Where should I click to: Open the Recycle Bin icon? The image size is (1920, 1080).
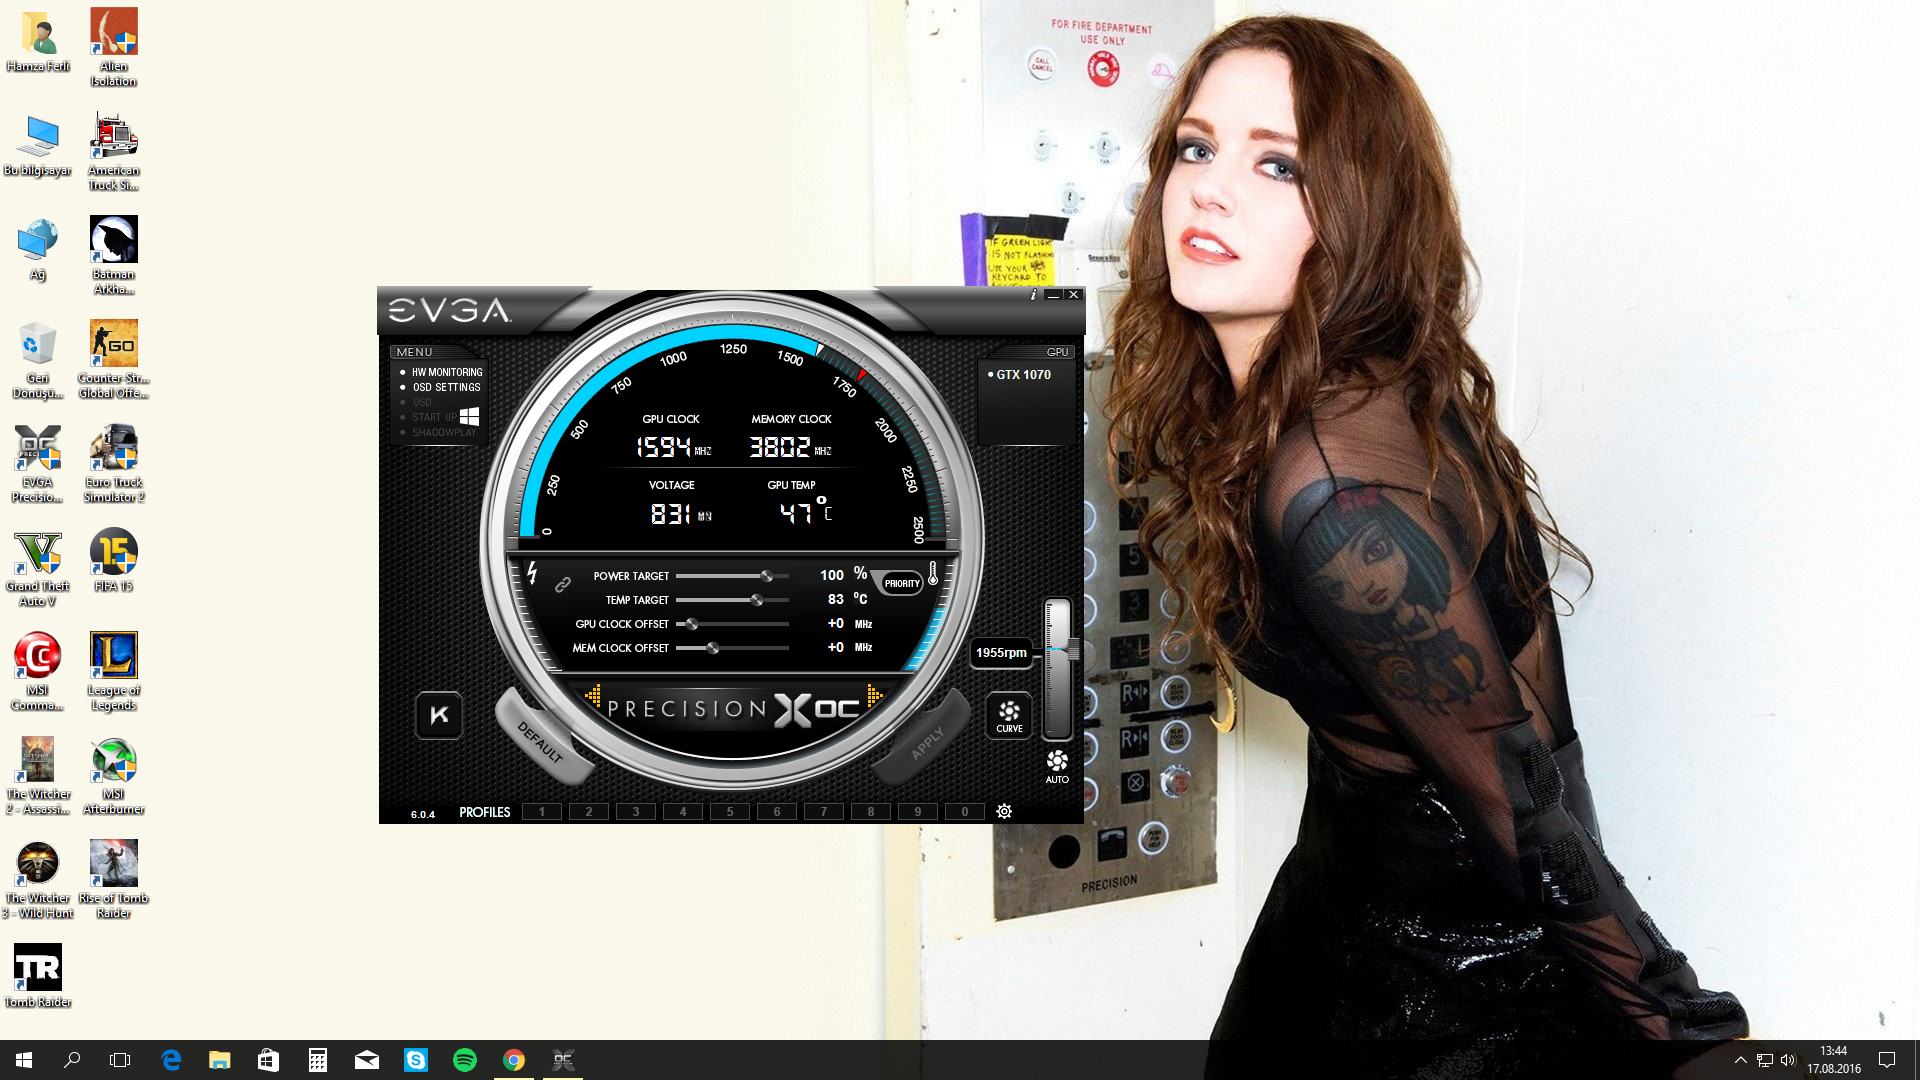pyautogui.click(x=38, y=360)
